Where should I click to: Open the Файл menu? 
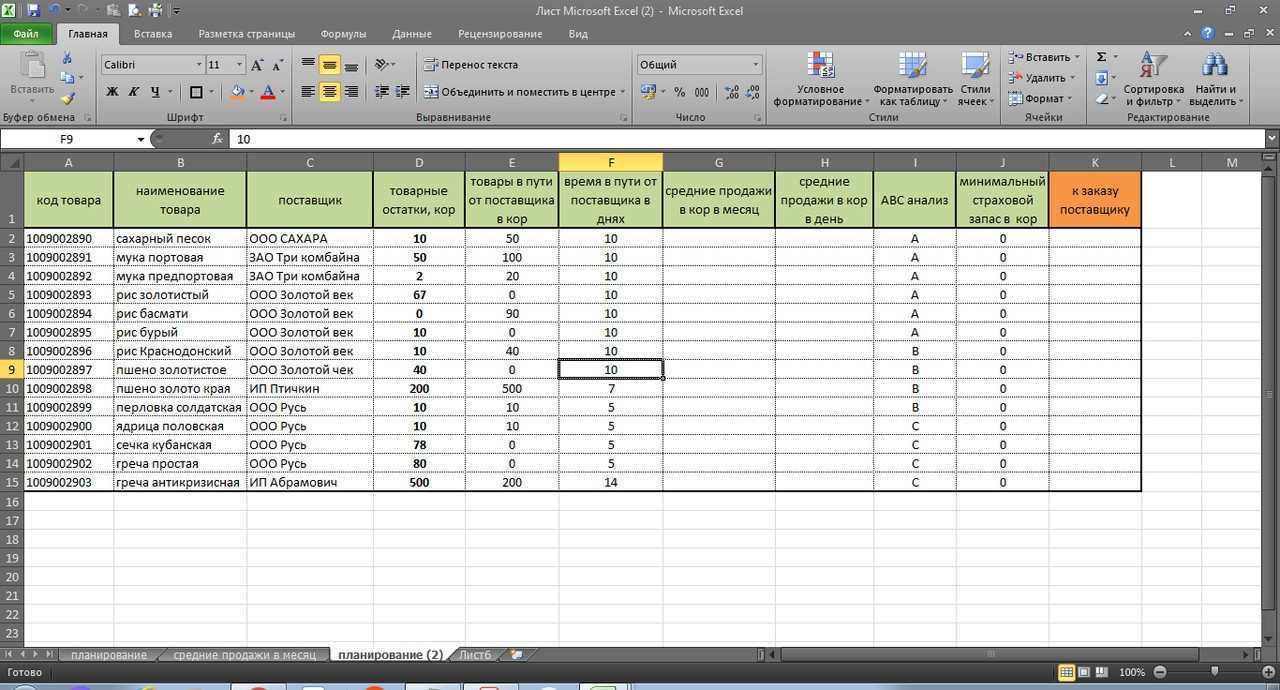pyautogui.click(x=25, y=33)
